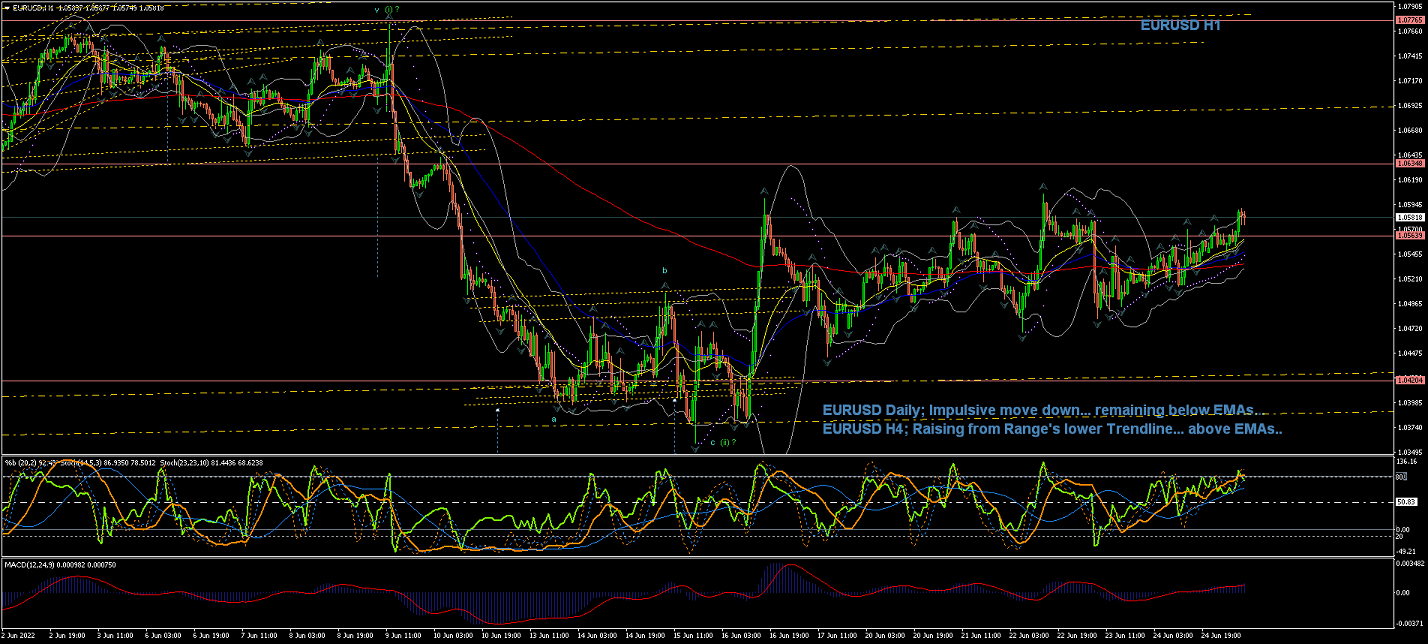Click the 1.03740 price axis value
1428x644 pixels.
(1411, 428)
